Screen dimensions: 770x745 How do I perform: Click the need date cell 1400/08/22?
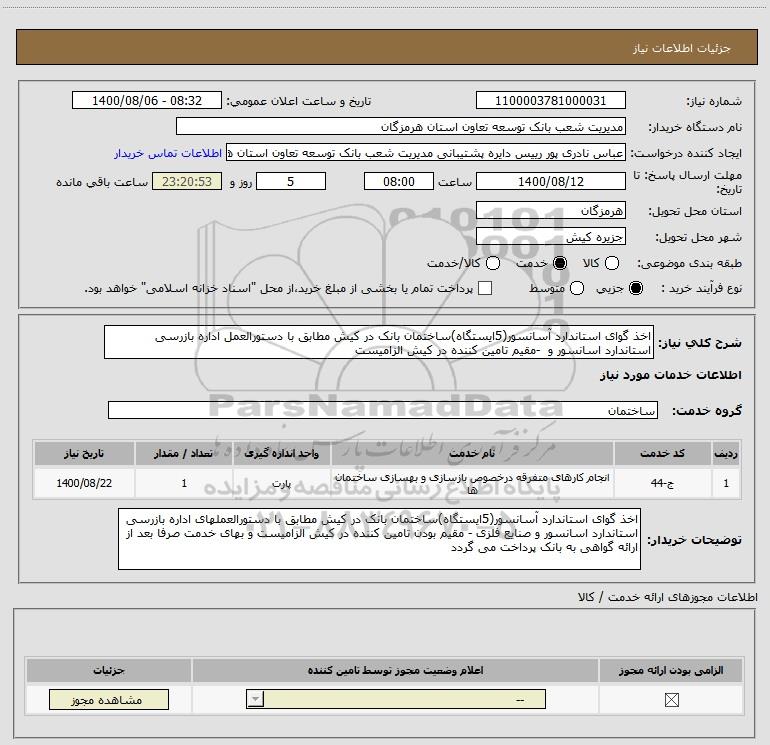[84, 483]
